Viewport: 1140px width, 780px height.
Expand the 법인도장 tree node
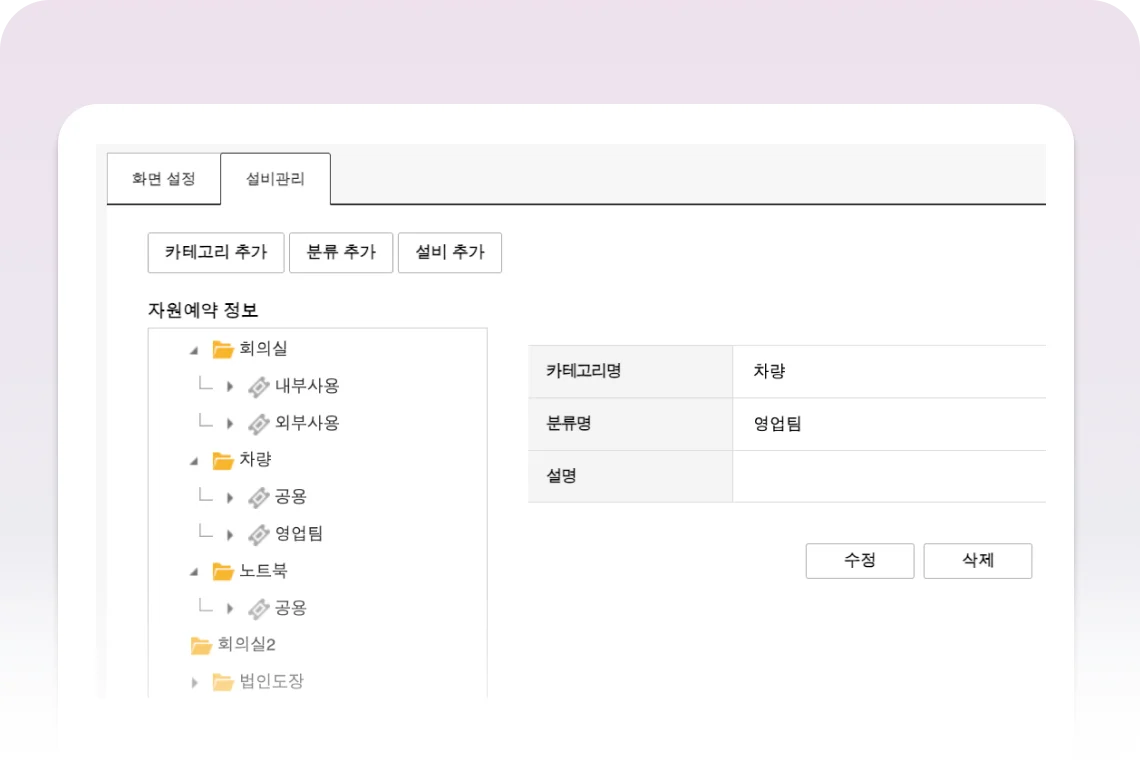(x=194, y=683)
